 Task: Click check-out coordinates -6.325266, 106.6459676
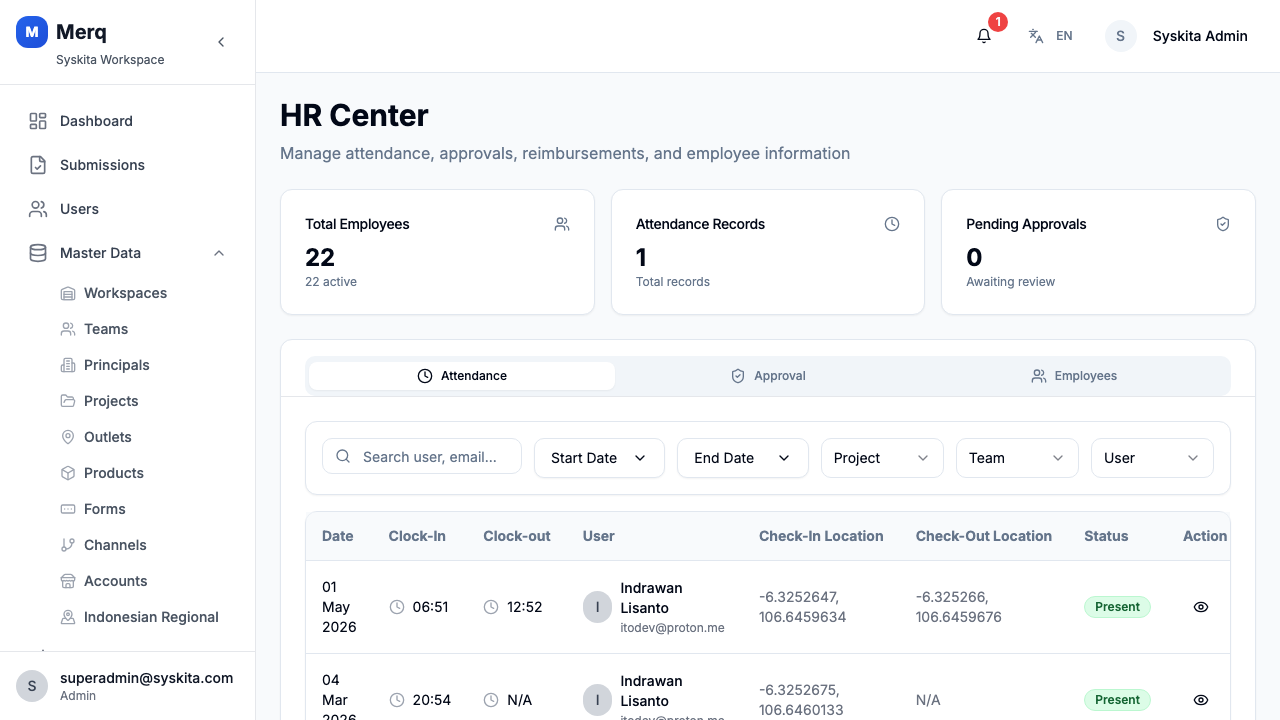[x=958, y=607]
